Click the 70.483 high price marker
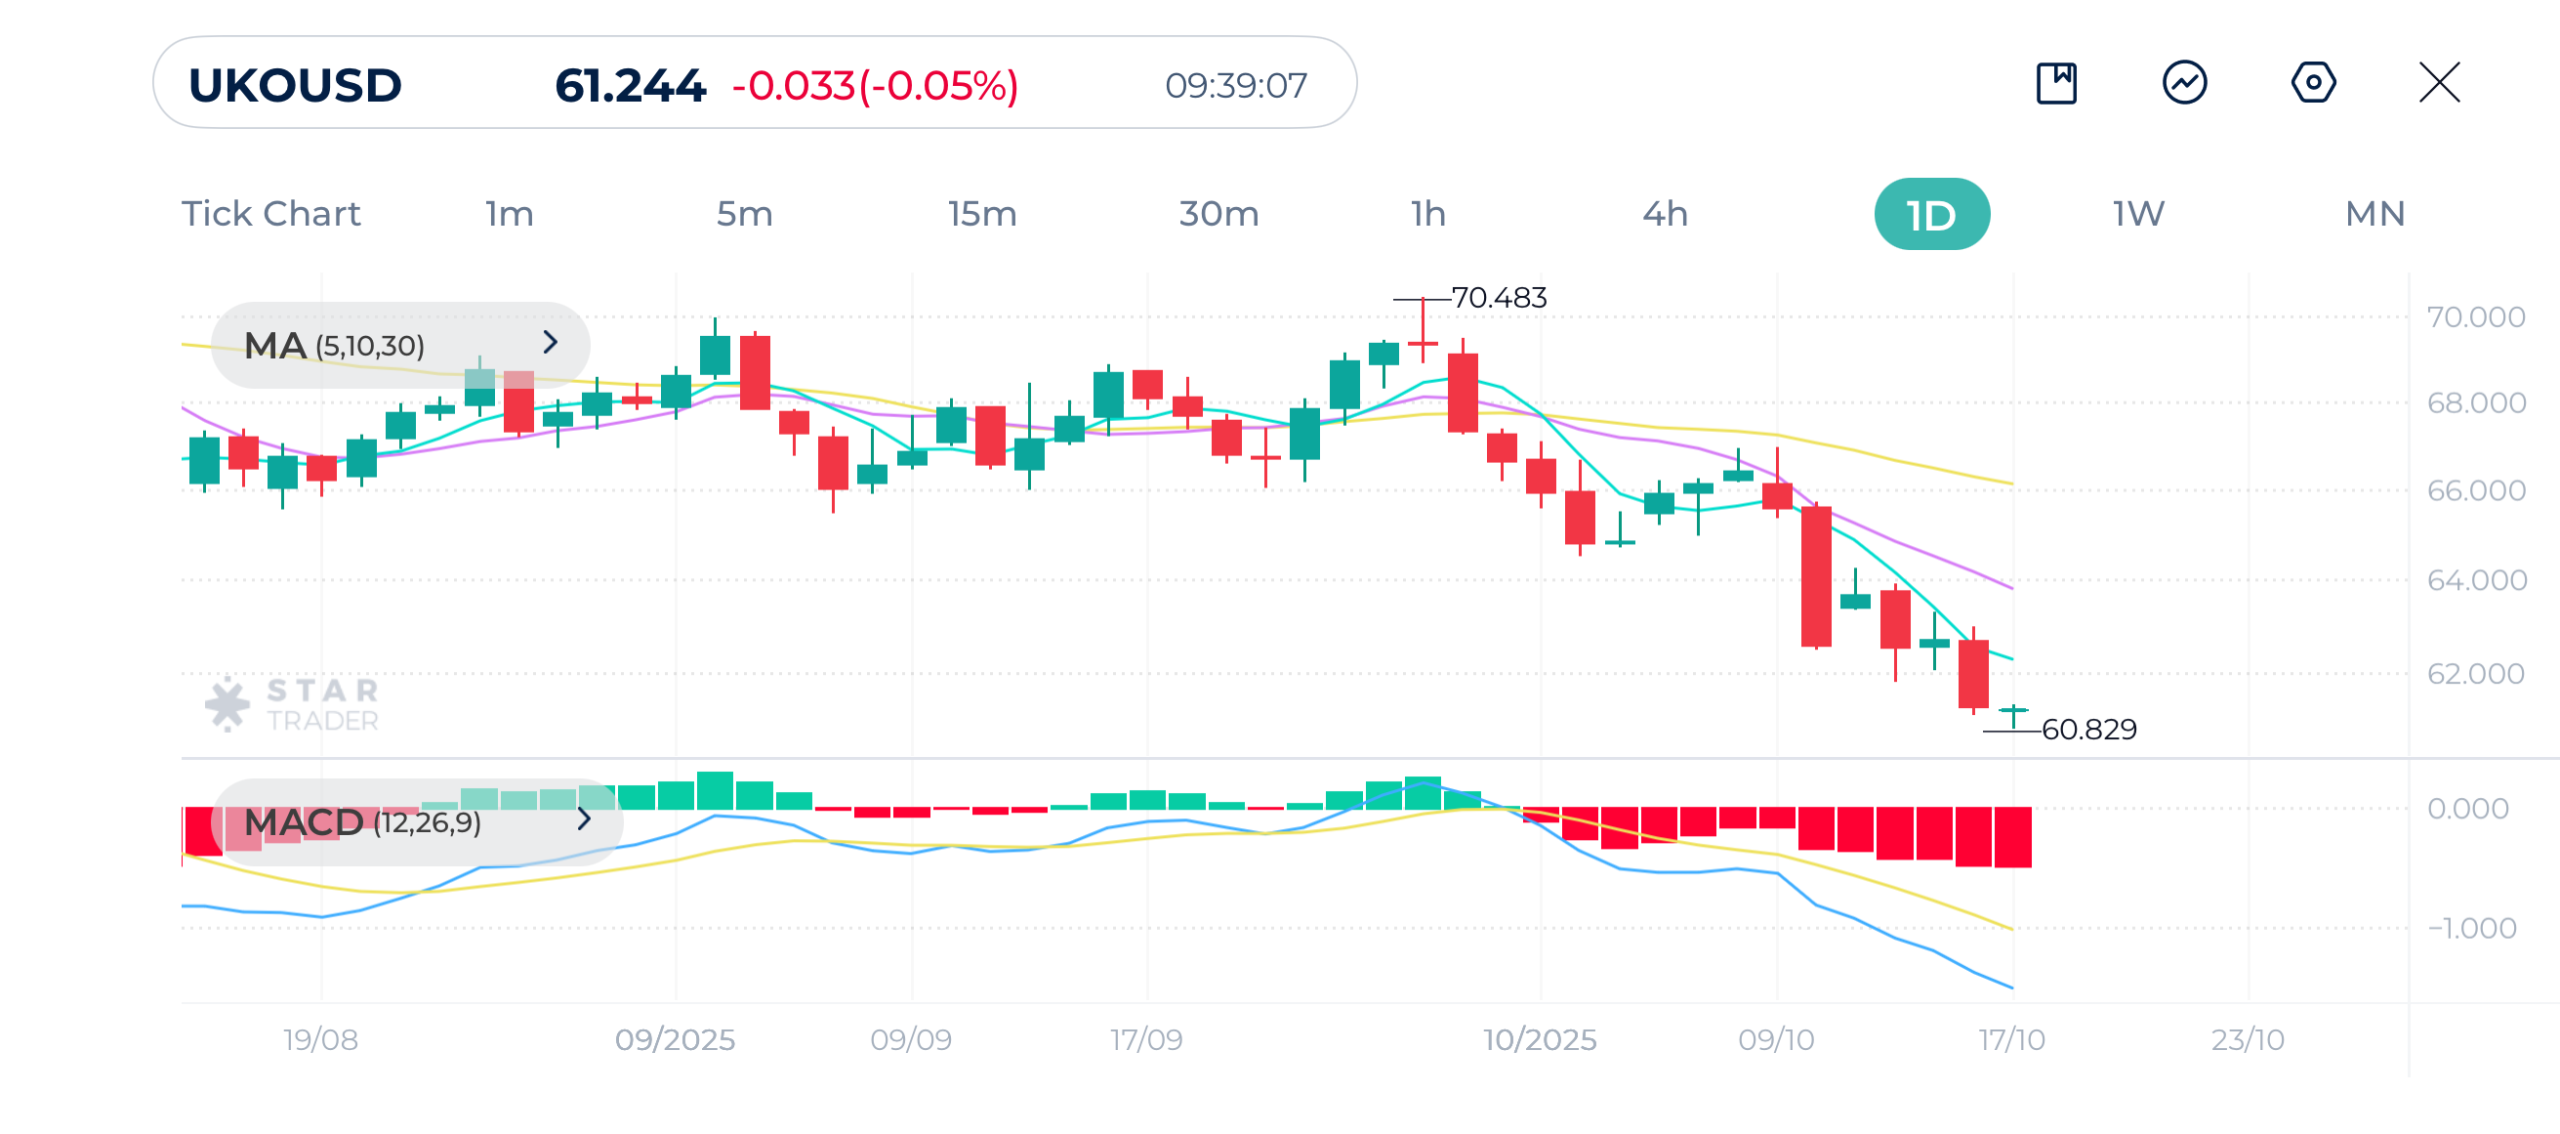Screen dimensions: 2560x1134 [x=1498, y=298]
